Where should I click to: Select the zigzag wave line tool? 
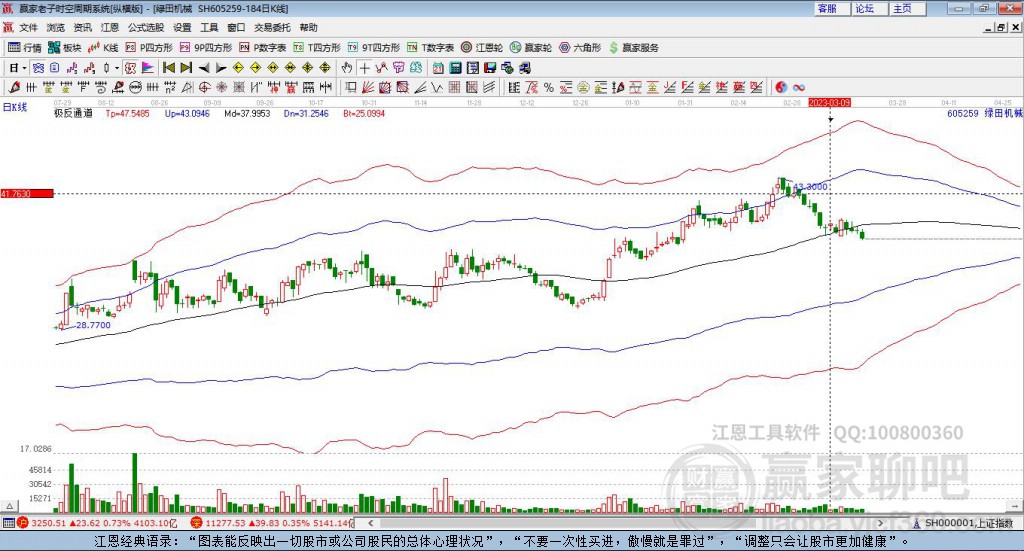pos(437,87)
